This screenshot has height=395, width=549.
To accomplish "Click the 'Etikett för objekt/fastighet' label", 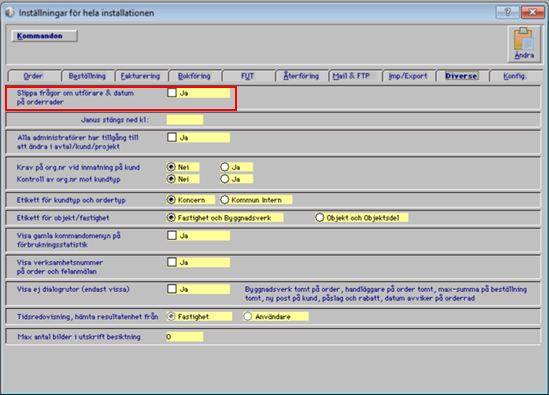I will pyautogui.click(x=63, y=218).
